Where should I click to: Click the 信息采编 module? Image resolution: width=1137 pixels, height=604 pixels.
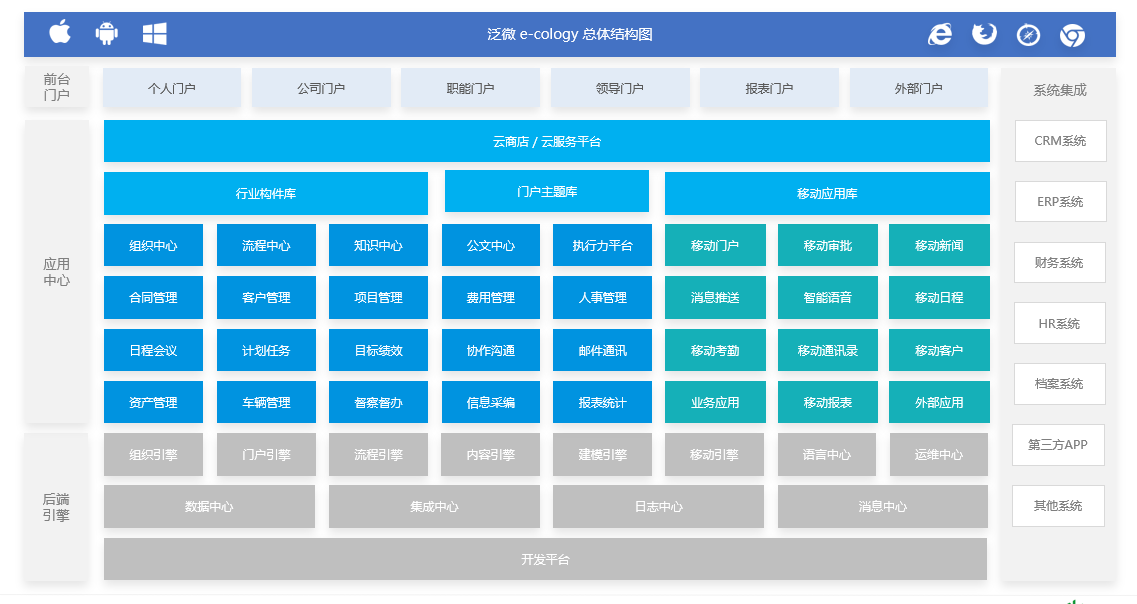(x=491, y=402)
